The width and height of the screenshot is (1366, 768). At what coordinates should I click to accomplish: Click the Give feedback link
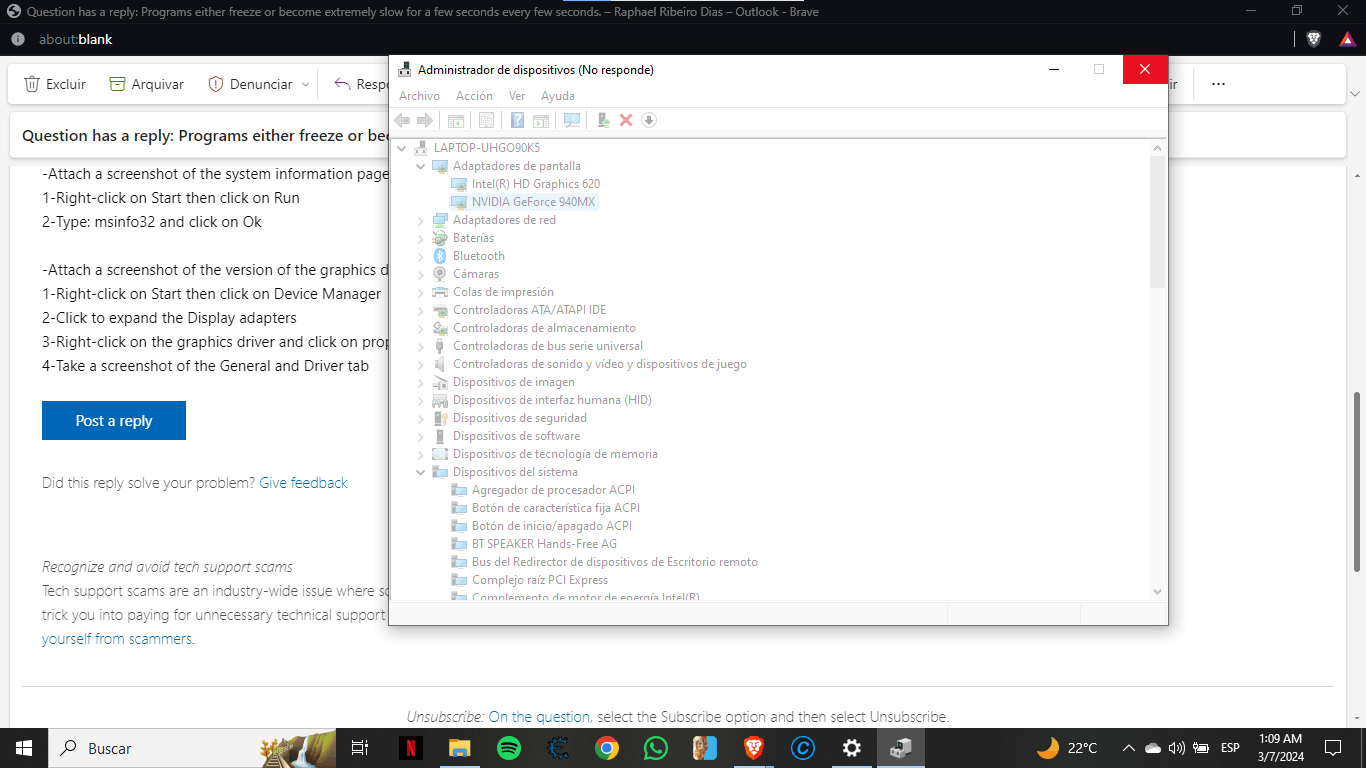click(303, 483)
